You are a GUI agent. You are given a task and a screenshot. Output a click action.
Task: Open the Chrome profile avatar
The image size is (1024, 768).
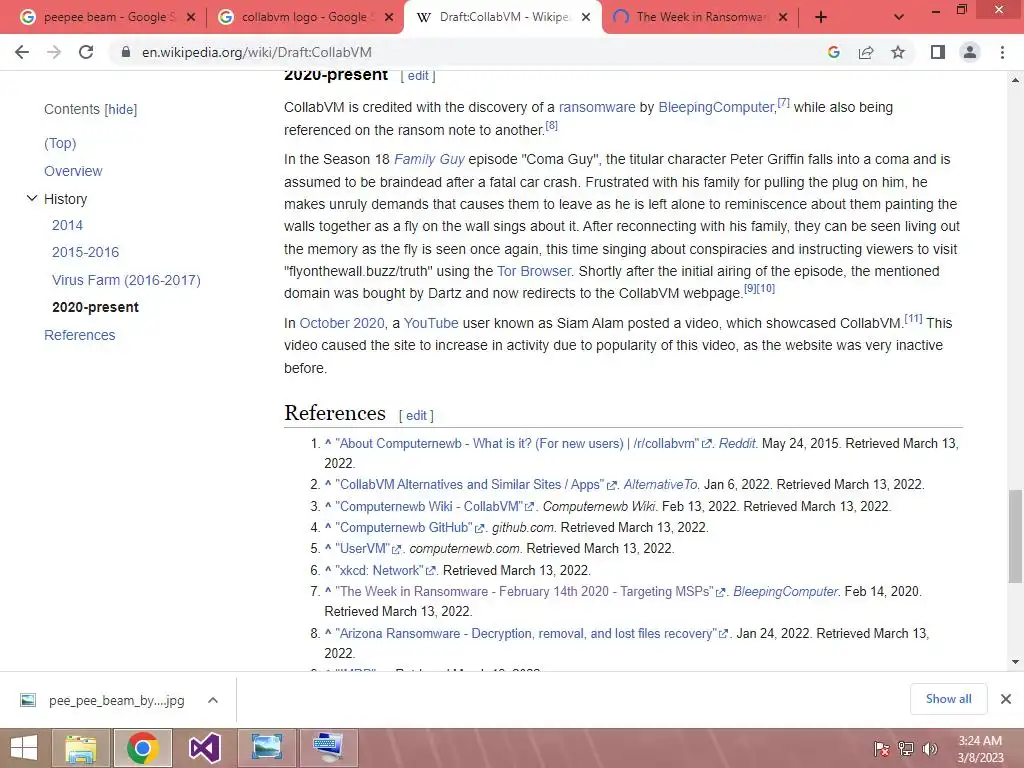click(x=970, y=52)
